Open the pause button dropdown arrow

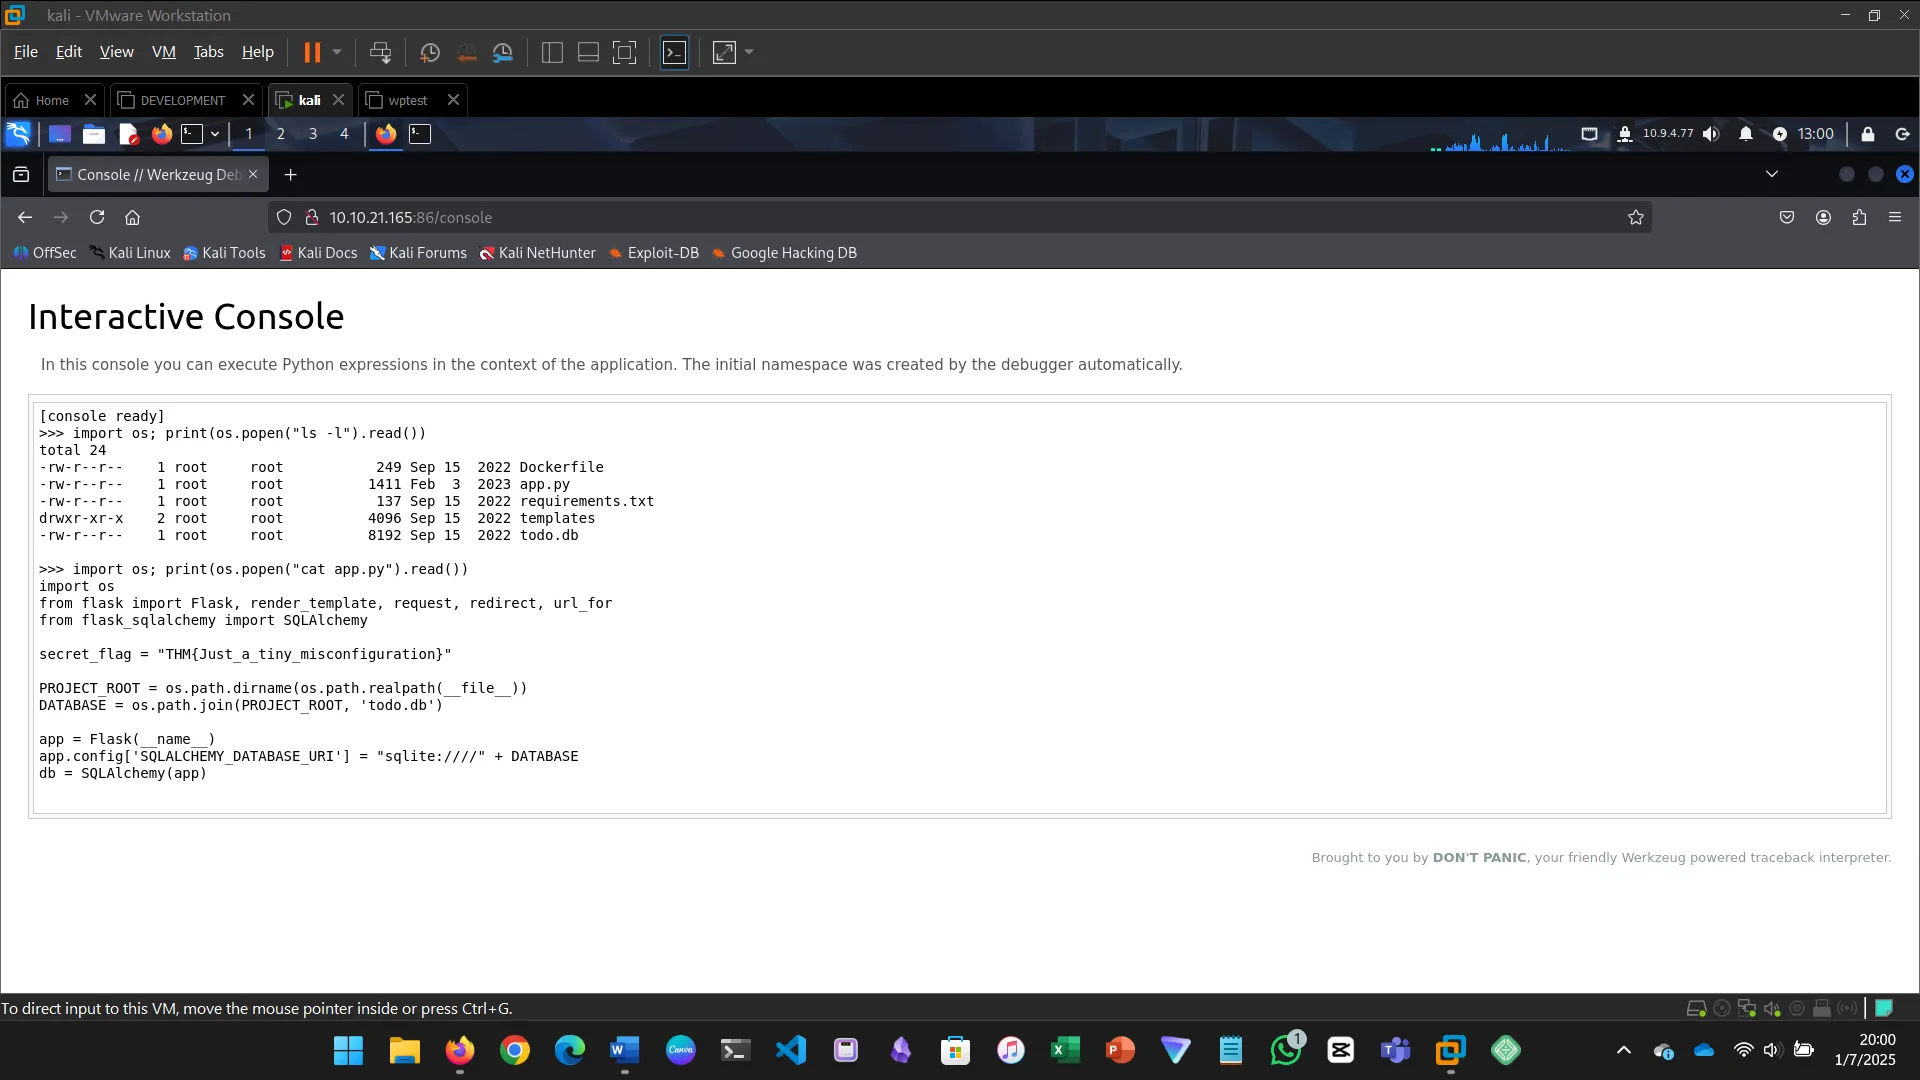pos(338,52)
